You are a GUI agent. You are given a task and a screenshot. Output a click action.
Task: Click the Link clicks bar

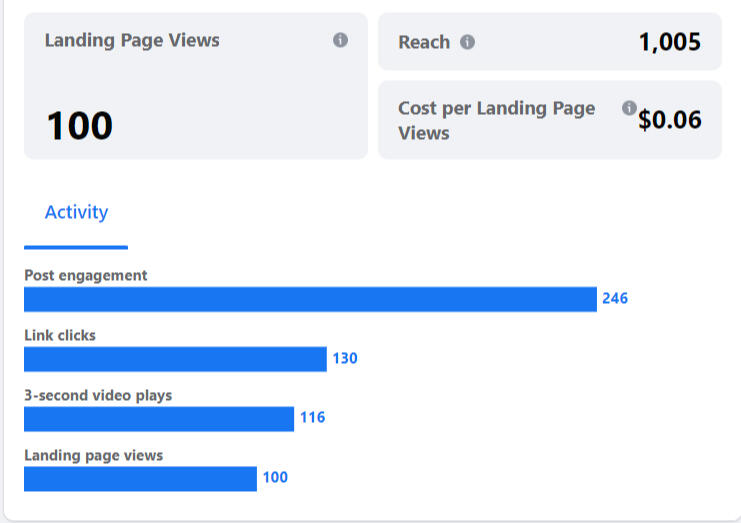(x=175, y=359)
